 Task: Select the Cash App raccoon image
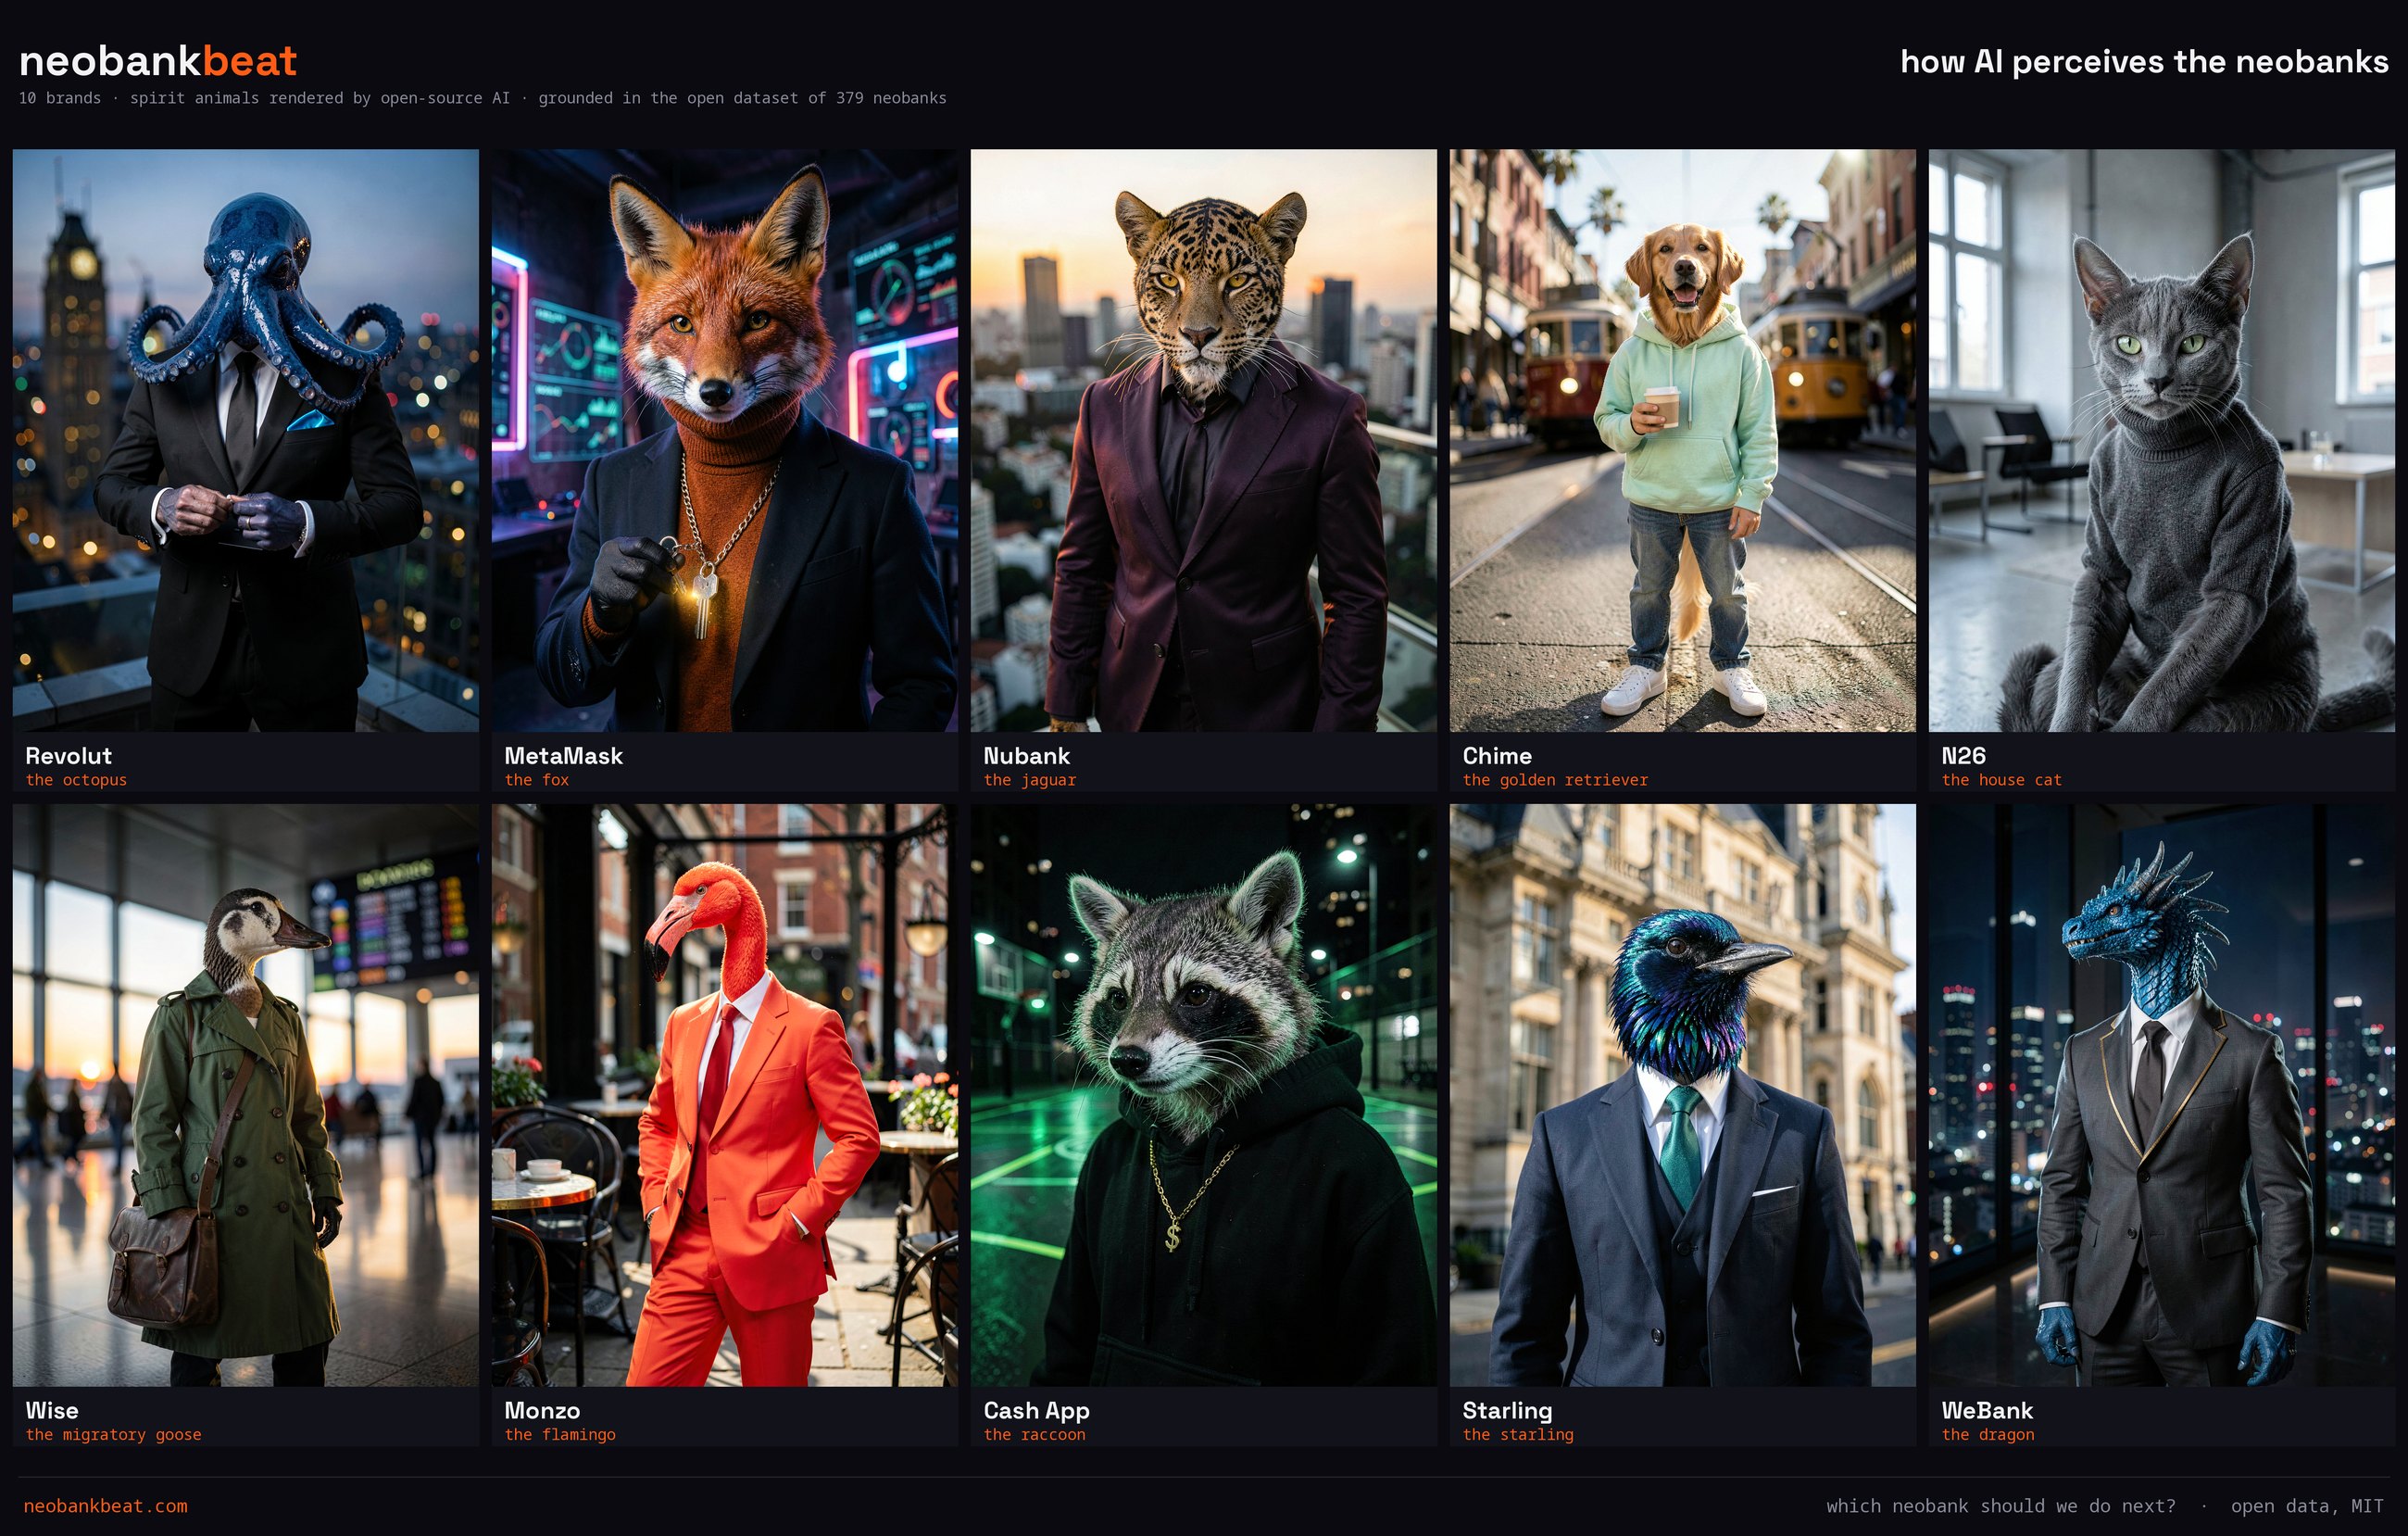(1204, 1096)
